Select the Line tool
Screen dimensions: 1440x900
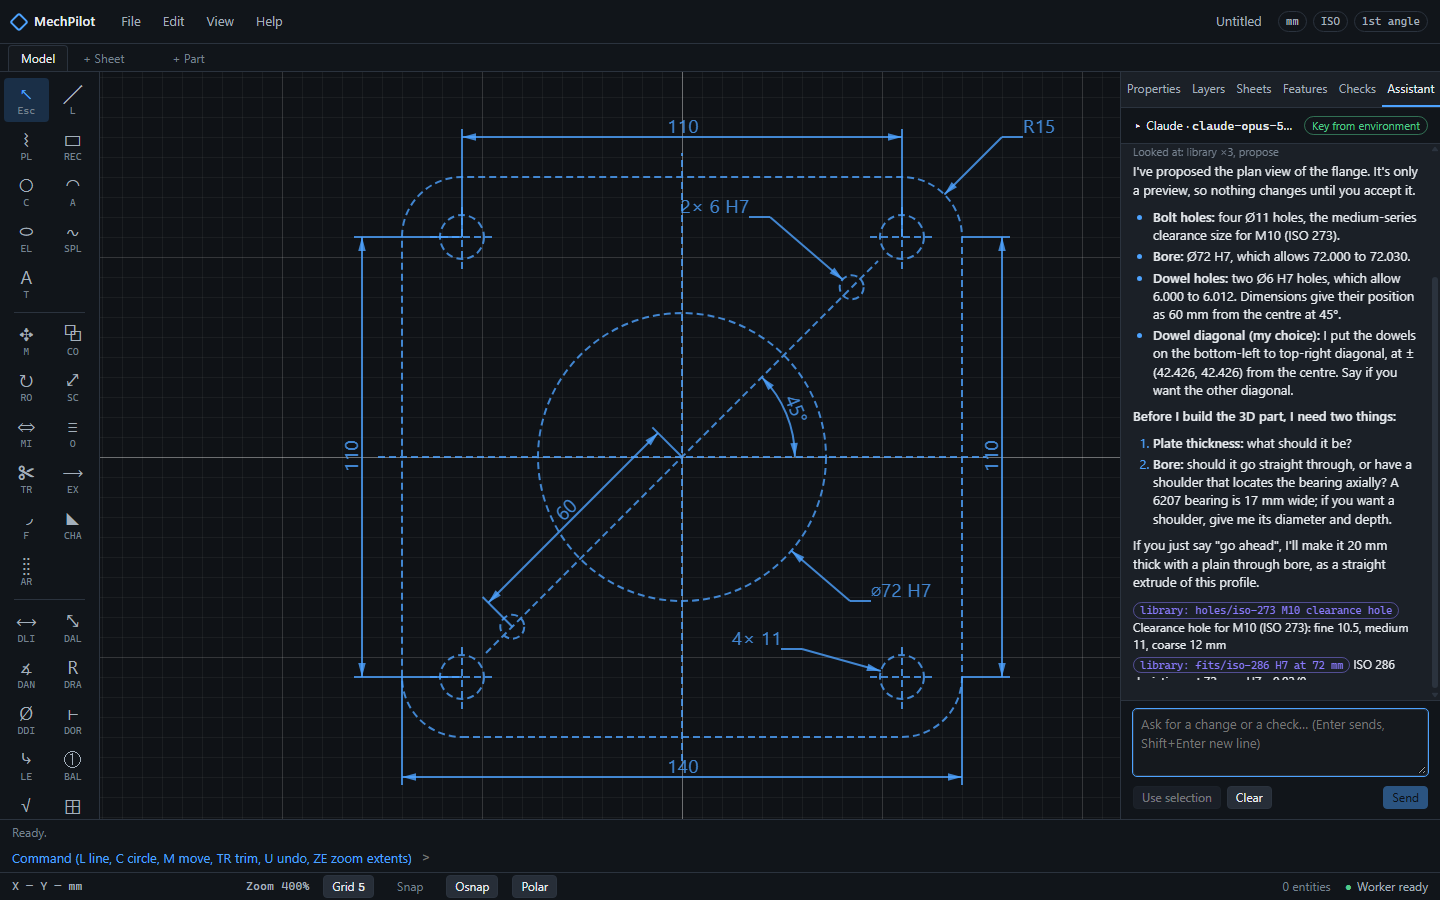pos(73,100)
